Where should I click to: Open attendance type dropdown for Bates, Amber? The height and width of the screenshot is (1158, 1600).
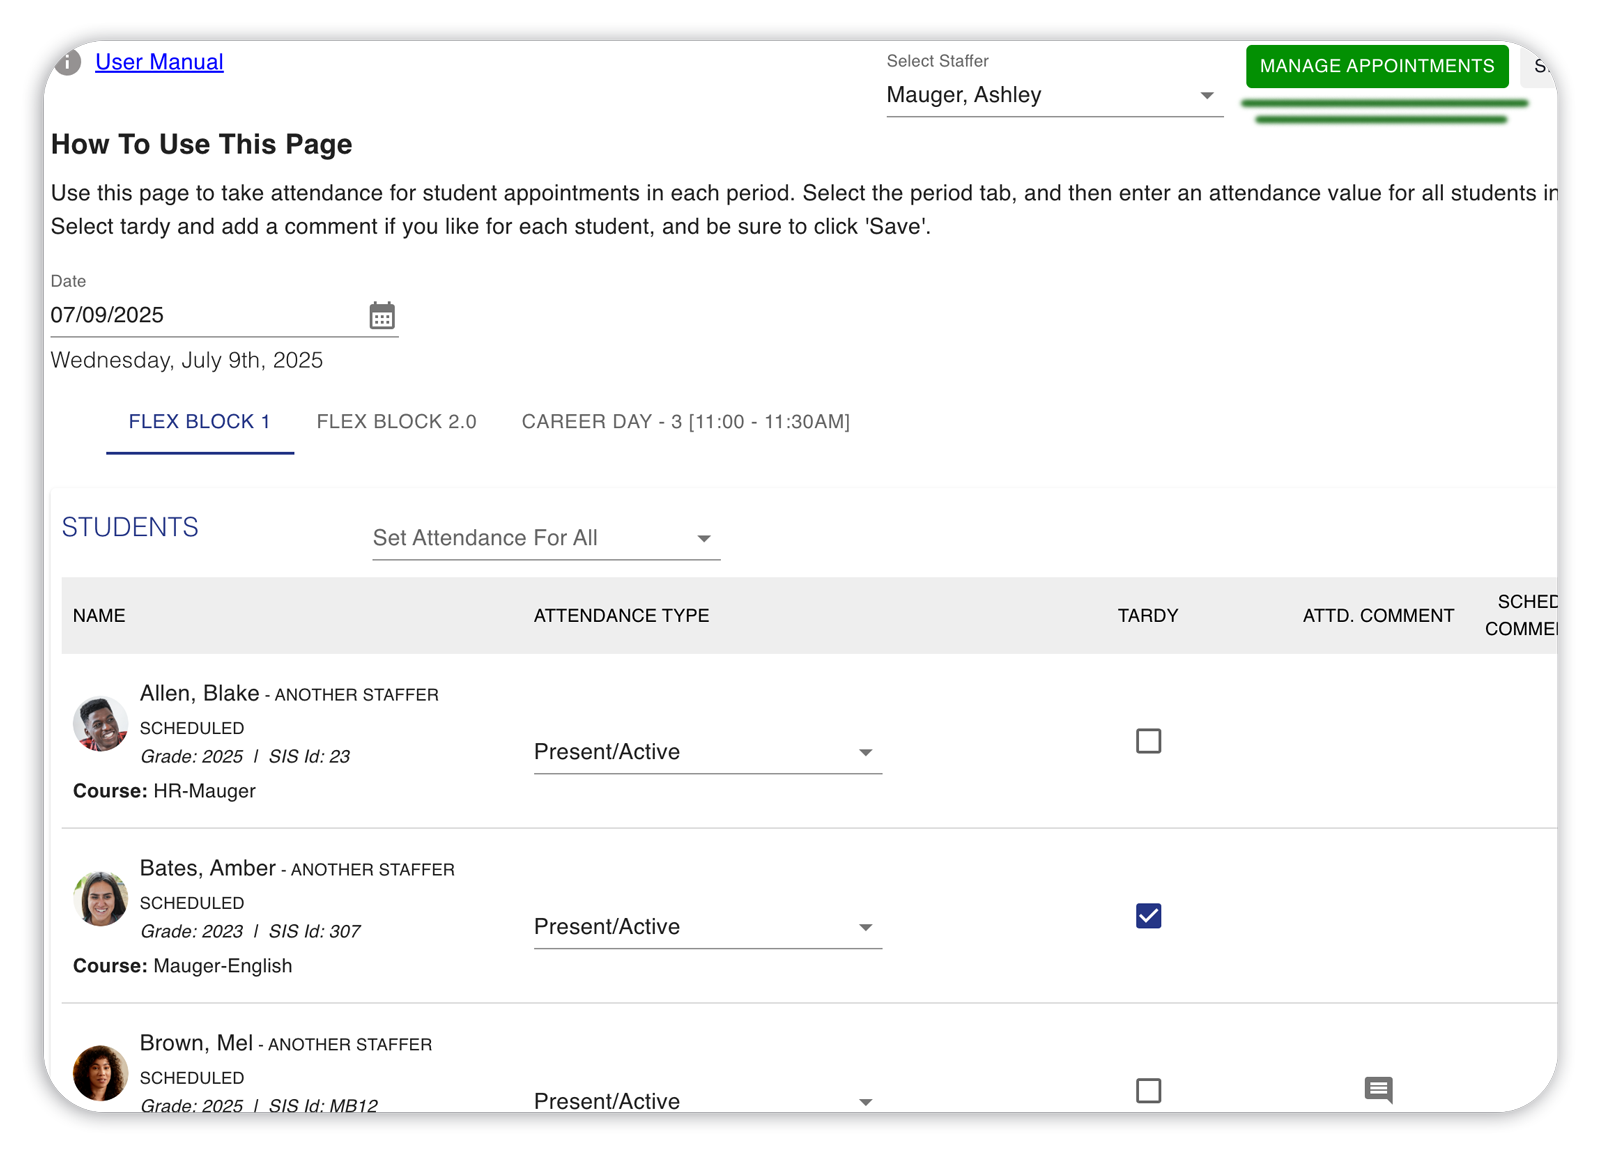tap(707, 927)
